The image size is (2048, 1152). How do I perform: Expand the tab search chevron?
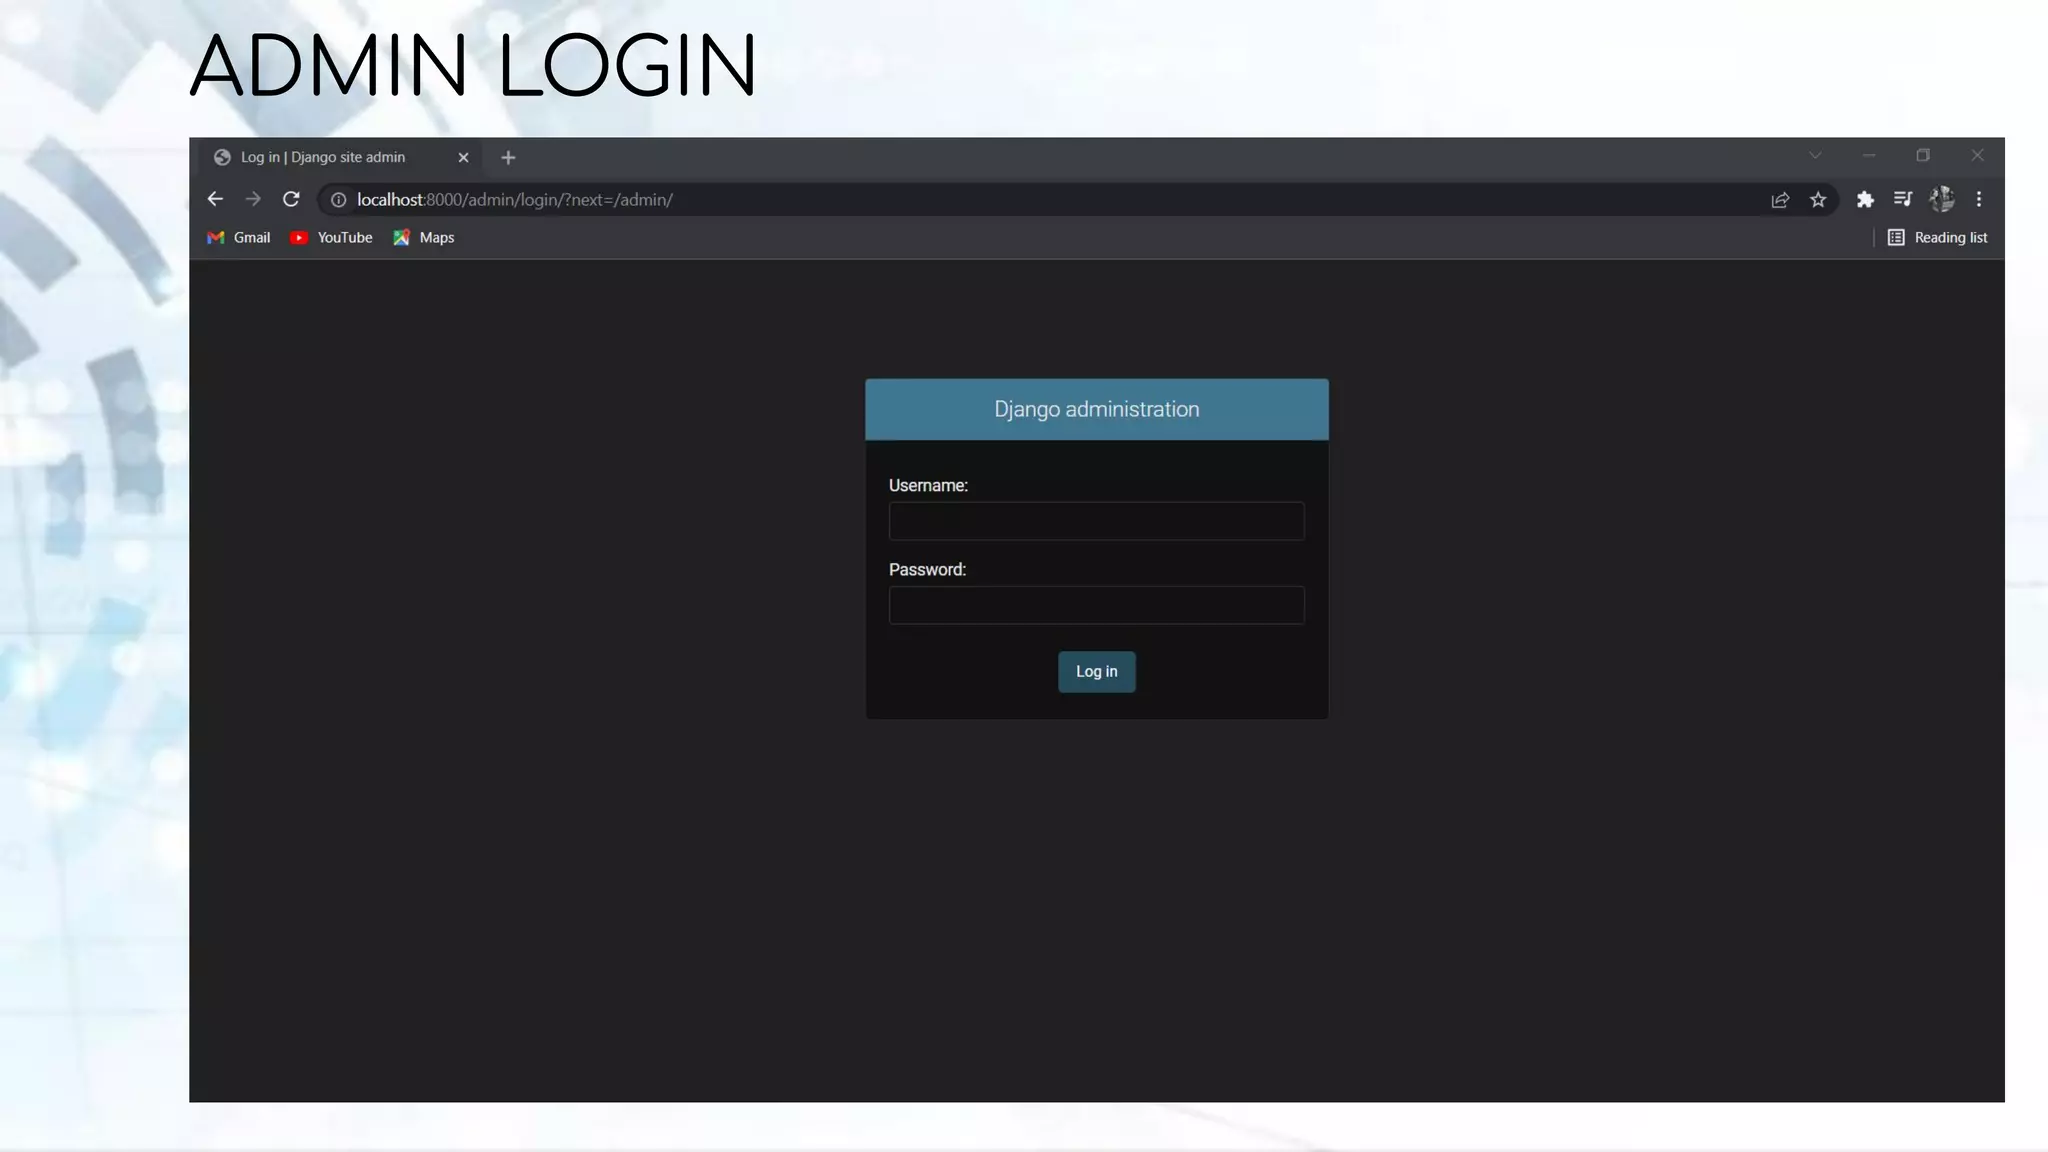[x=1815, y=156]
